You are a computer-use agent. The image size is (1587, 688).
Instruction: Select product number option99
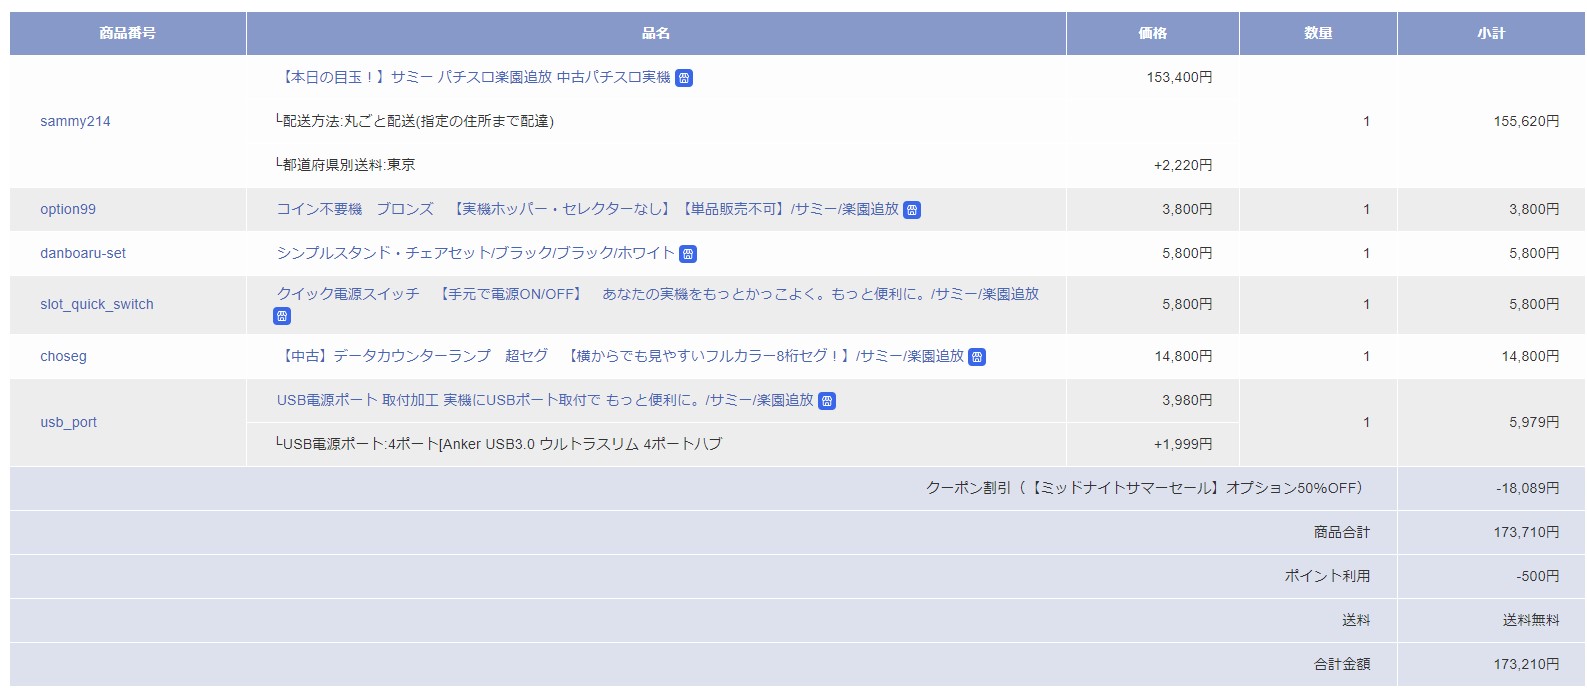(x=68, y=209)
